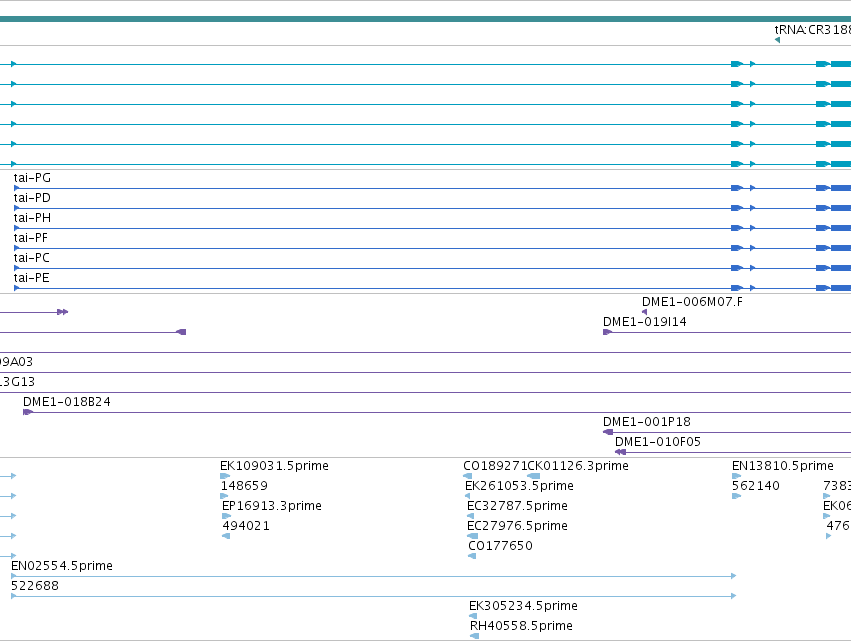Open the DME1-018B24 clone label
The width and height of the screenshot is (851, 641).
[67, 402]
